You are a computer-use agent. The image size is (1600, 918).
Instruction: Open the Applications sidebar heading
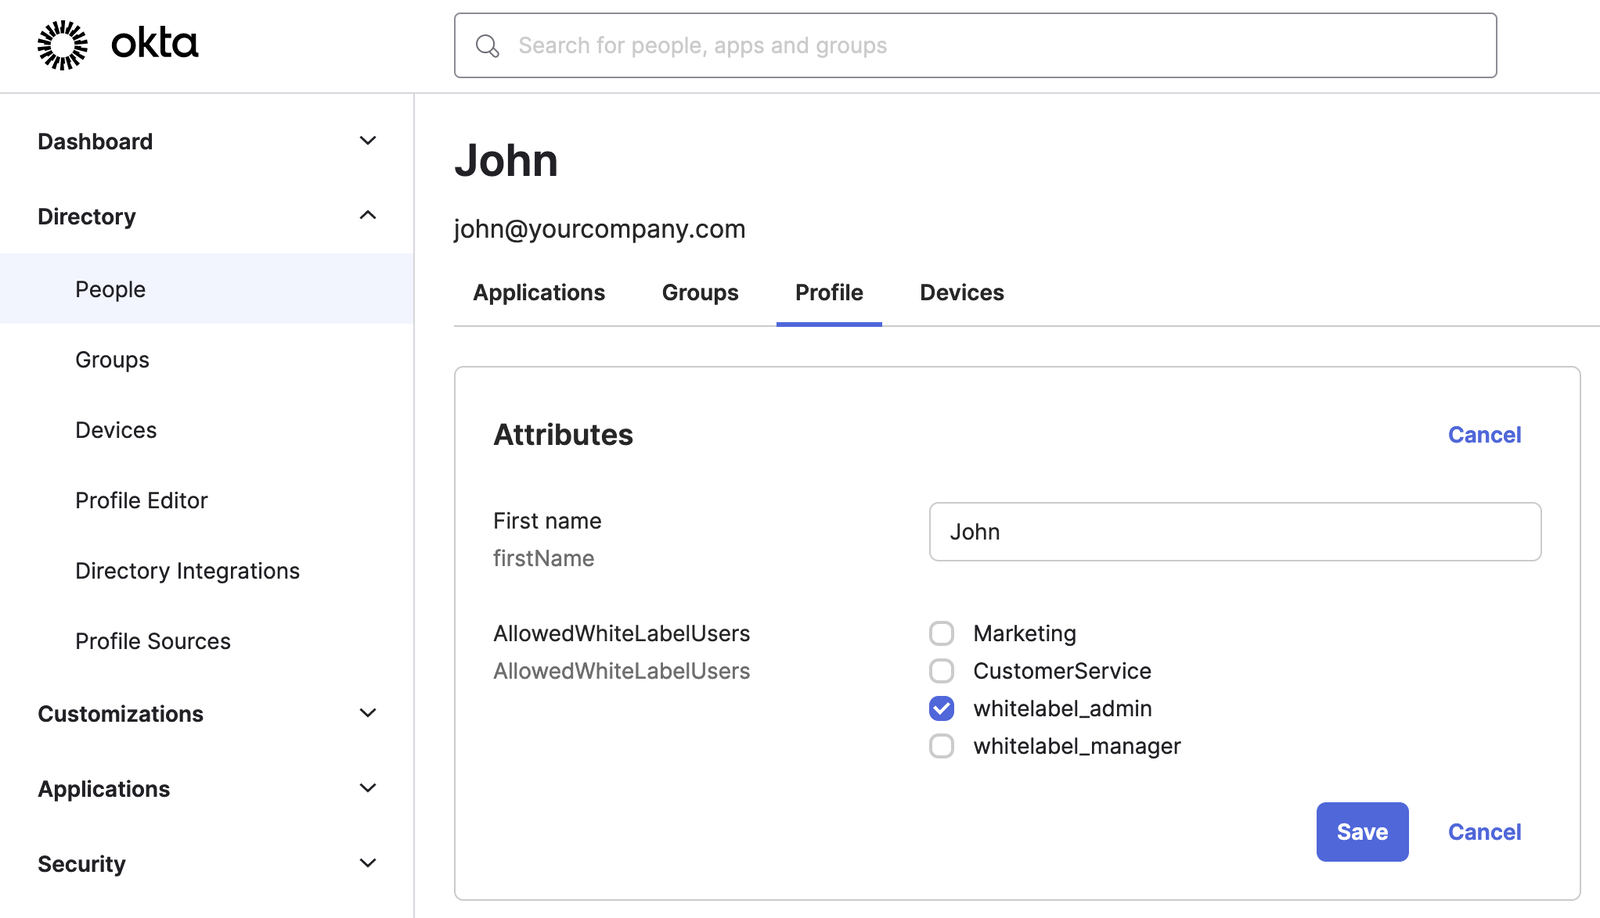tap(104, 789)
